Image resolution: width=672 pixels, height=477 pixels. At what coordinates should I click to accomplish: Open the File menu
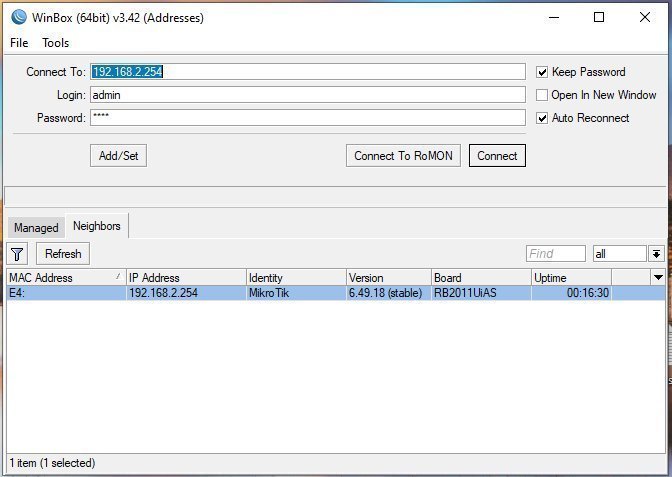tap(19, 43)
